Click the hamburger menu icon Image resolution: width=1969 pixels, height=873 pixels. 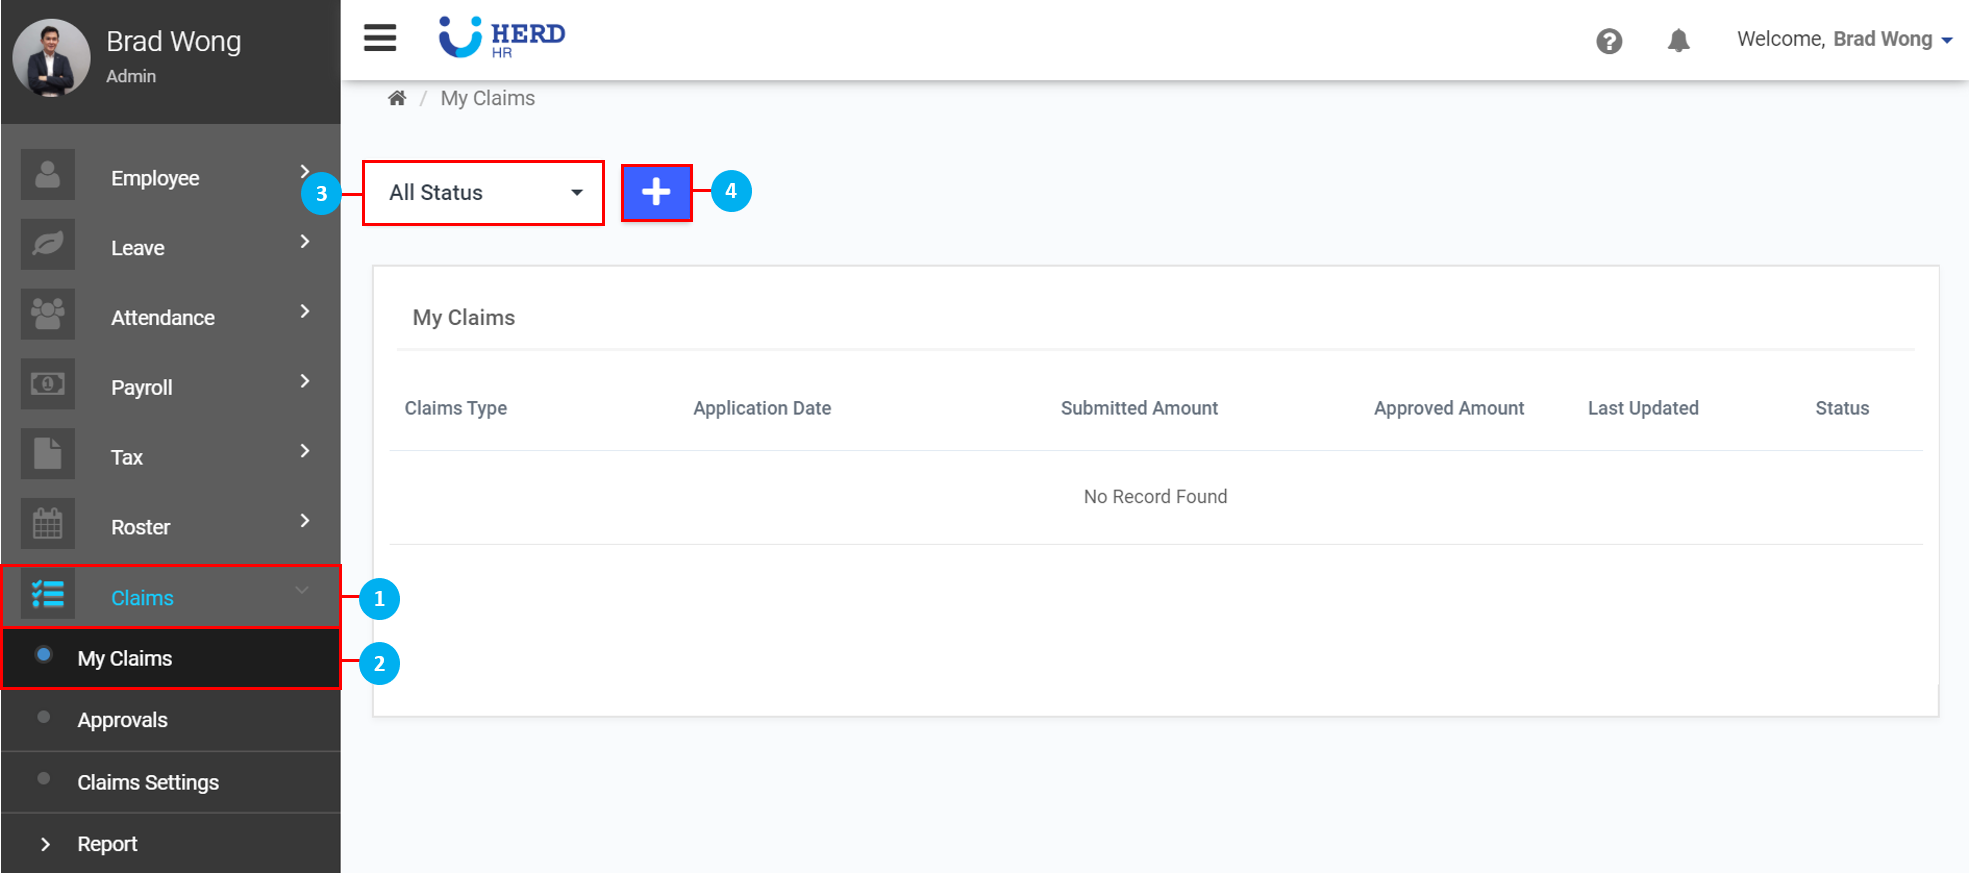(x=380, y=38)
